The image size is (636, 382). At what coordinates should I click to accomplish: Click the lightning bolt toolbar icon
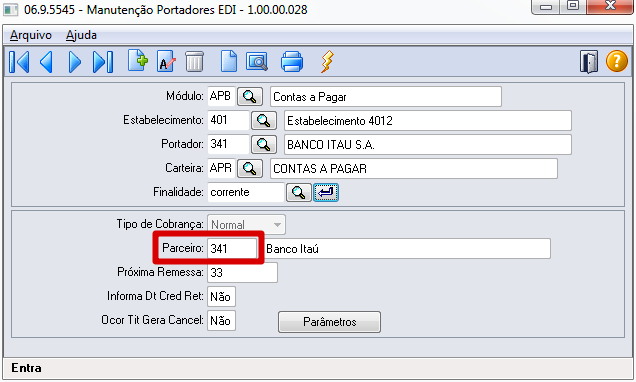(x=327, y=62)
